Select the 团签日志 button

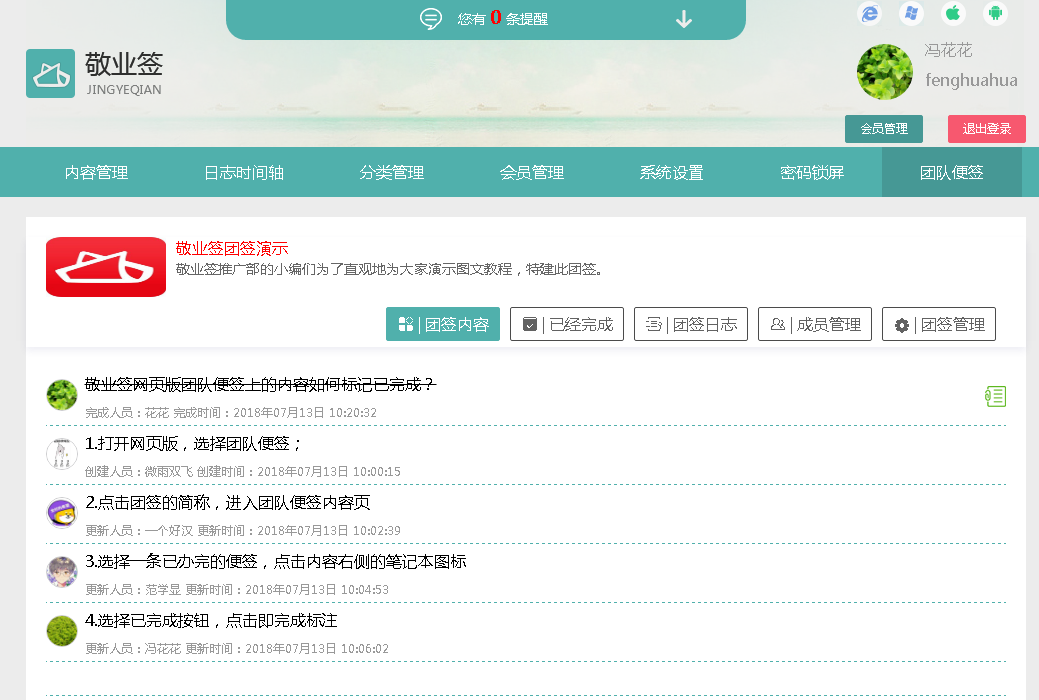coord(690,324)
